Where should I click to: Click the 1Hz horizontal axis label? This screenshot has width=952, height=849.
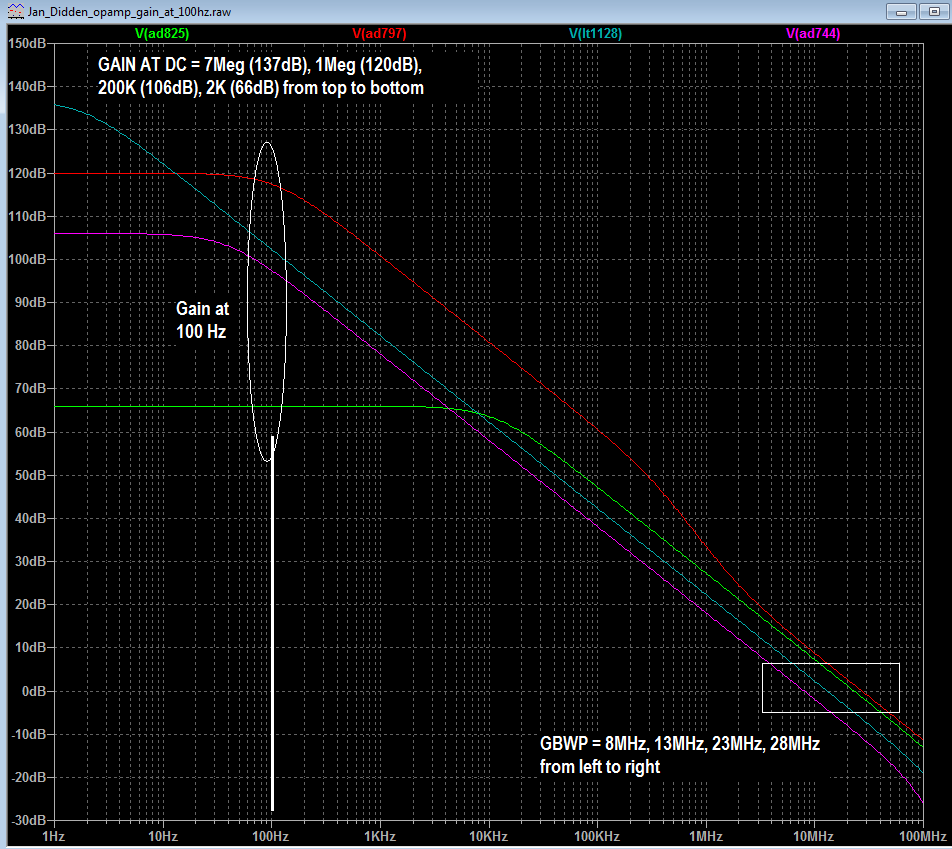pyautogui.click(x=53, y=837)
